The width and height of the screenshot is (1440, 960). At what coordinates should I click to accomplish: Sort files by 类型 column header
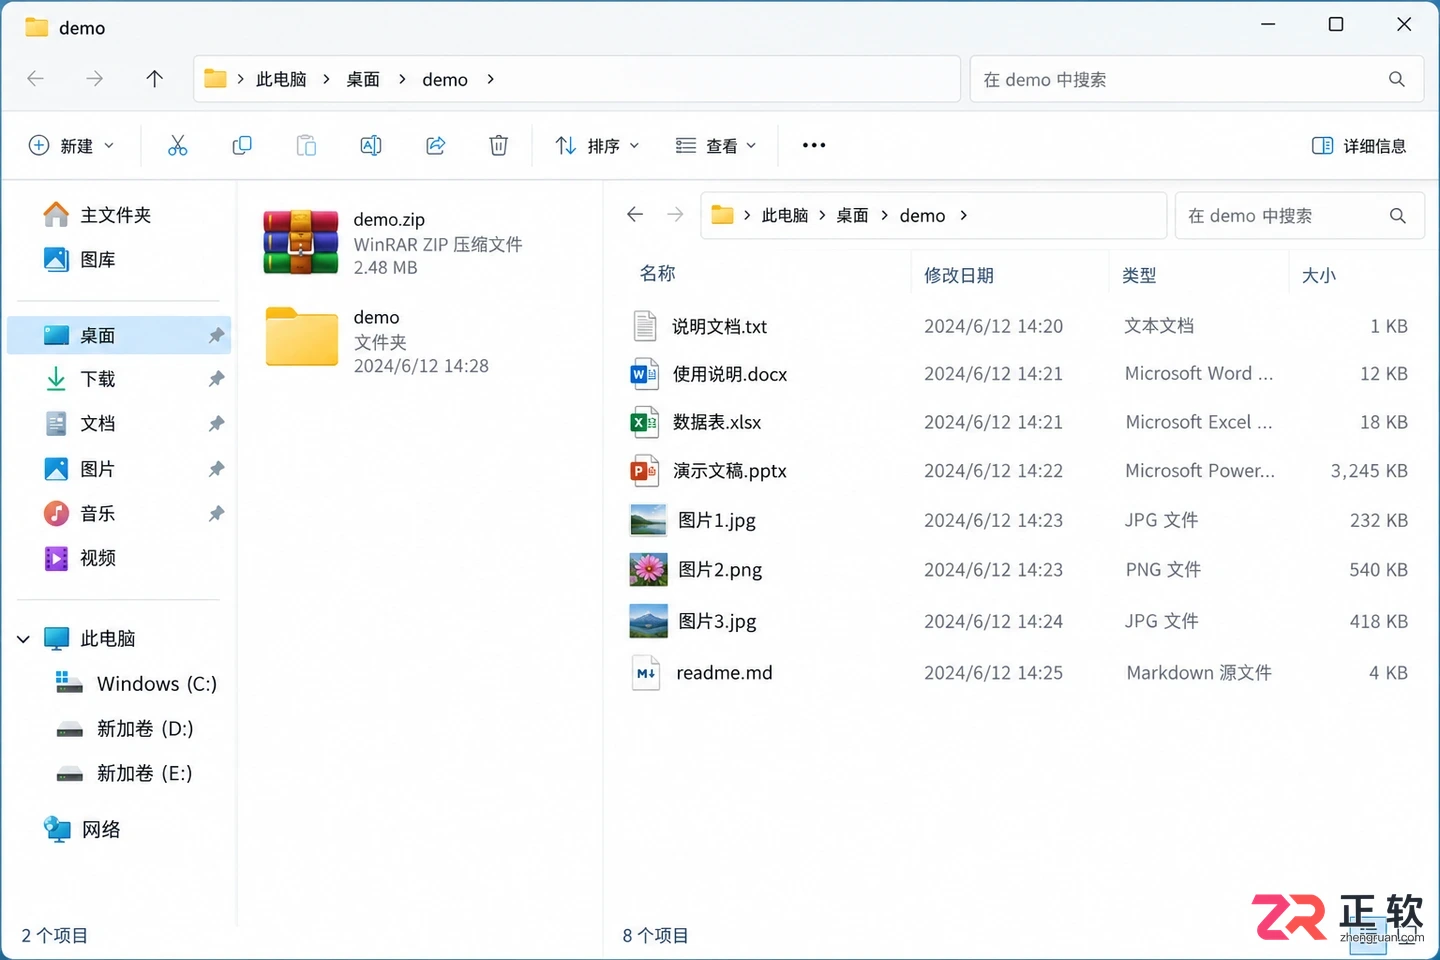[x=1139, y=275]
